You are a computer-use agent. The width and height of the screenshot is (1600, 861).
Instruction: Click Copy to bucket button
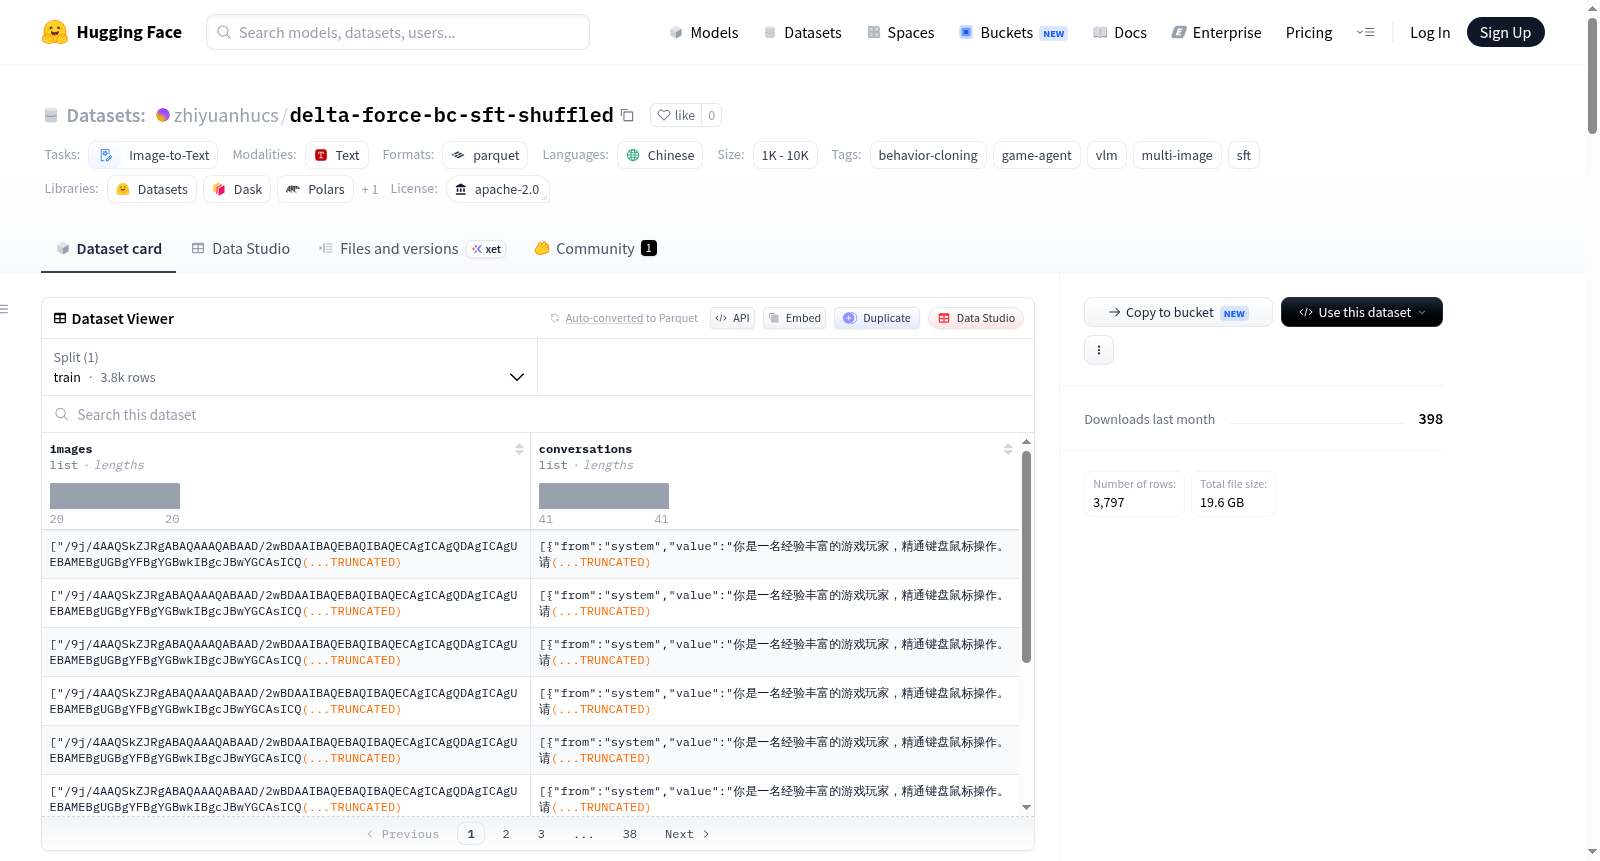click(1178, 312)
